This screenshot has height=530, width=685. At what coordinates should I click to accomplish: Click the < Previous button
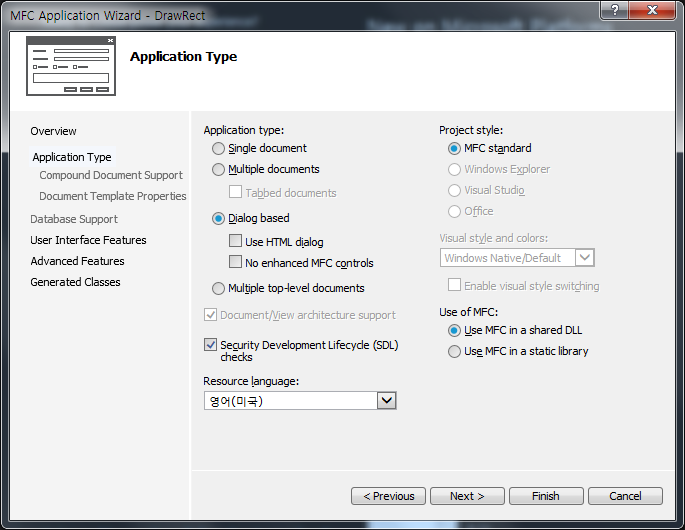click(x=388, y=496)
